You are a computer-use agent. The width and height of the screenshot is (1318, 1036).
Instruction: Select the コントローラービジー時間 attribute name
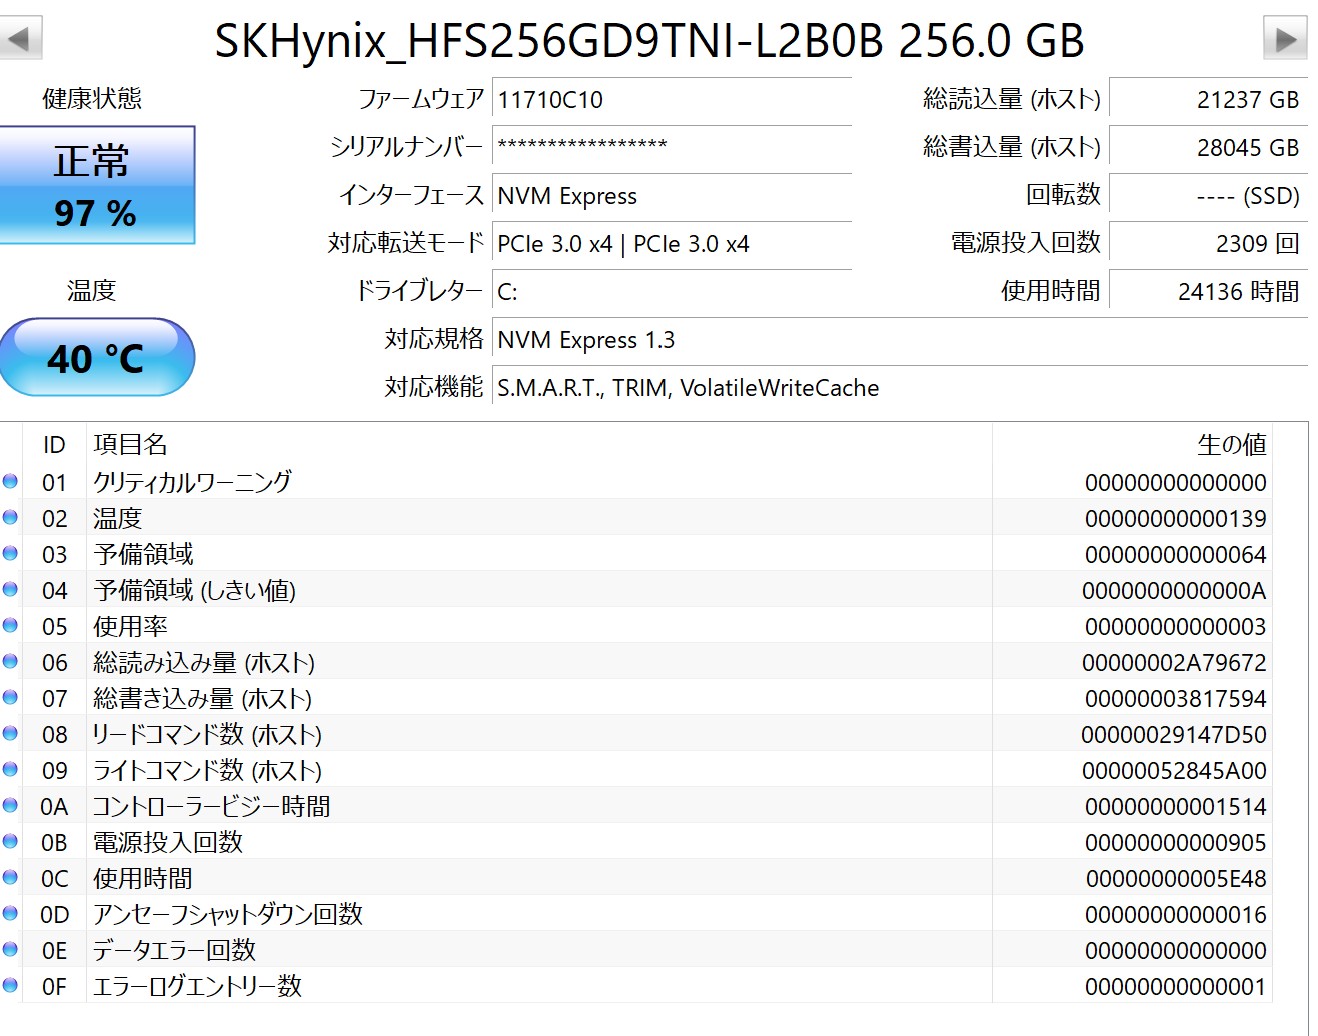(211, 806)
